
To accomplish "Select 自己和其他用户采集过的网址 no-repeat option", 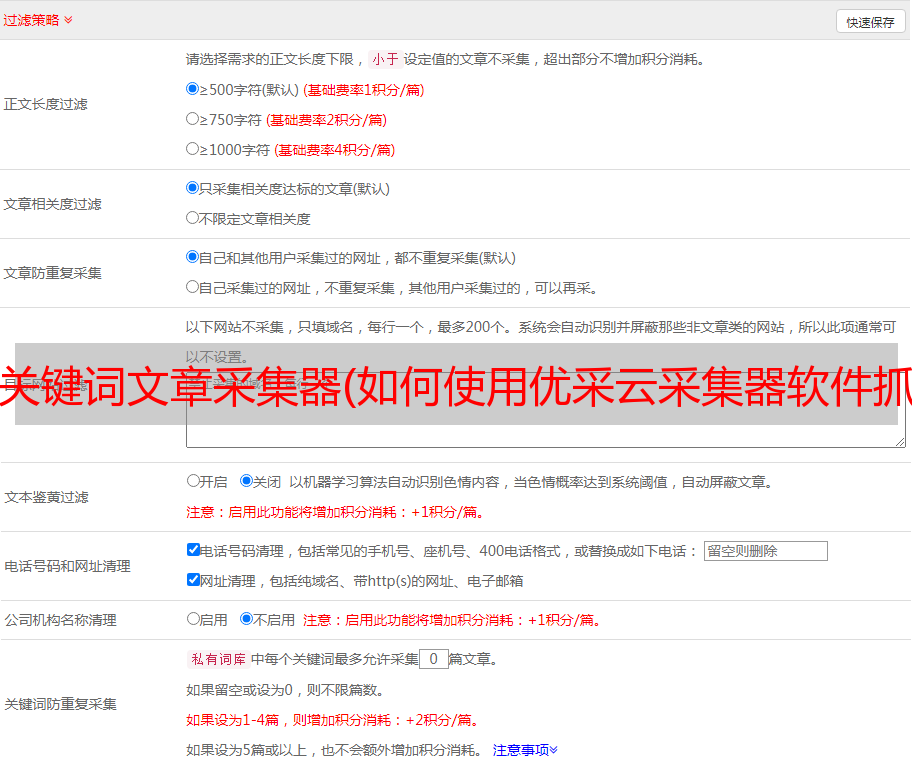I will click(x=193, y=257).
